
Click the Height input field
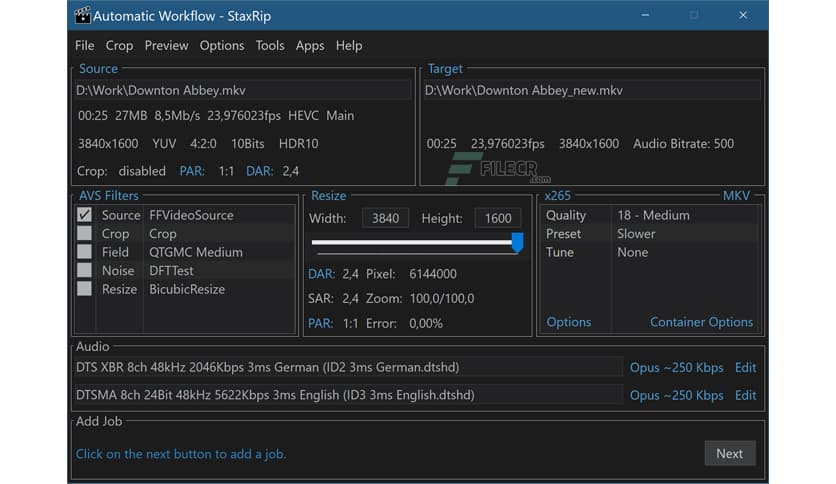[497, 218]
